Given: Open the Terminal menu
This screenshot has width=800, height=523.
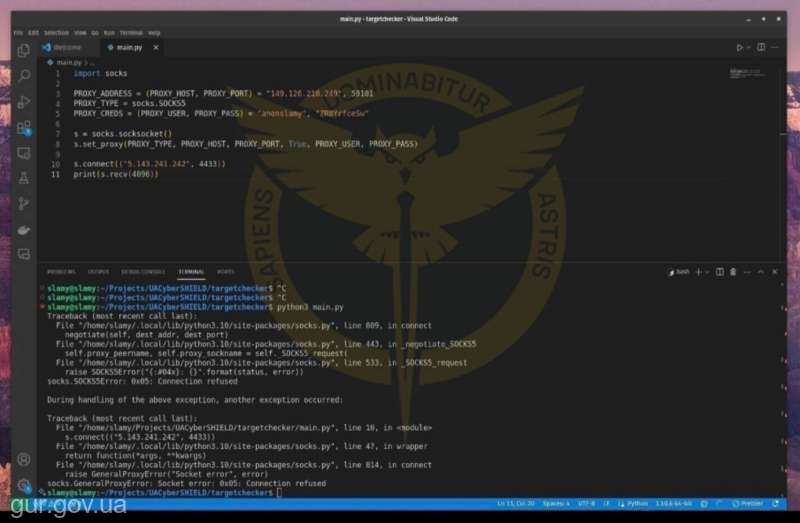Looking at the screenshot, I should click(131, 33).
